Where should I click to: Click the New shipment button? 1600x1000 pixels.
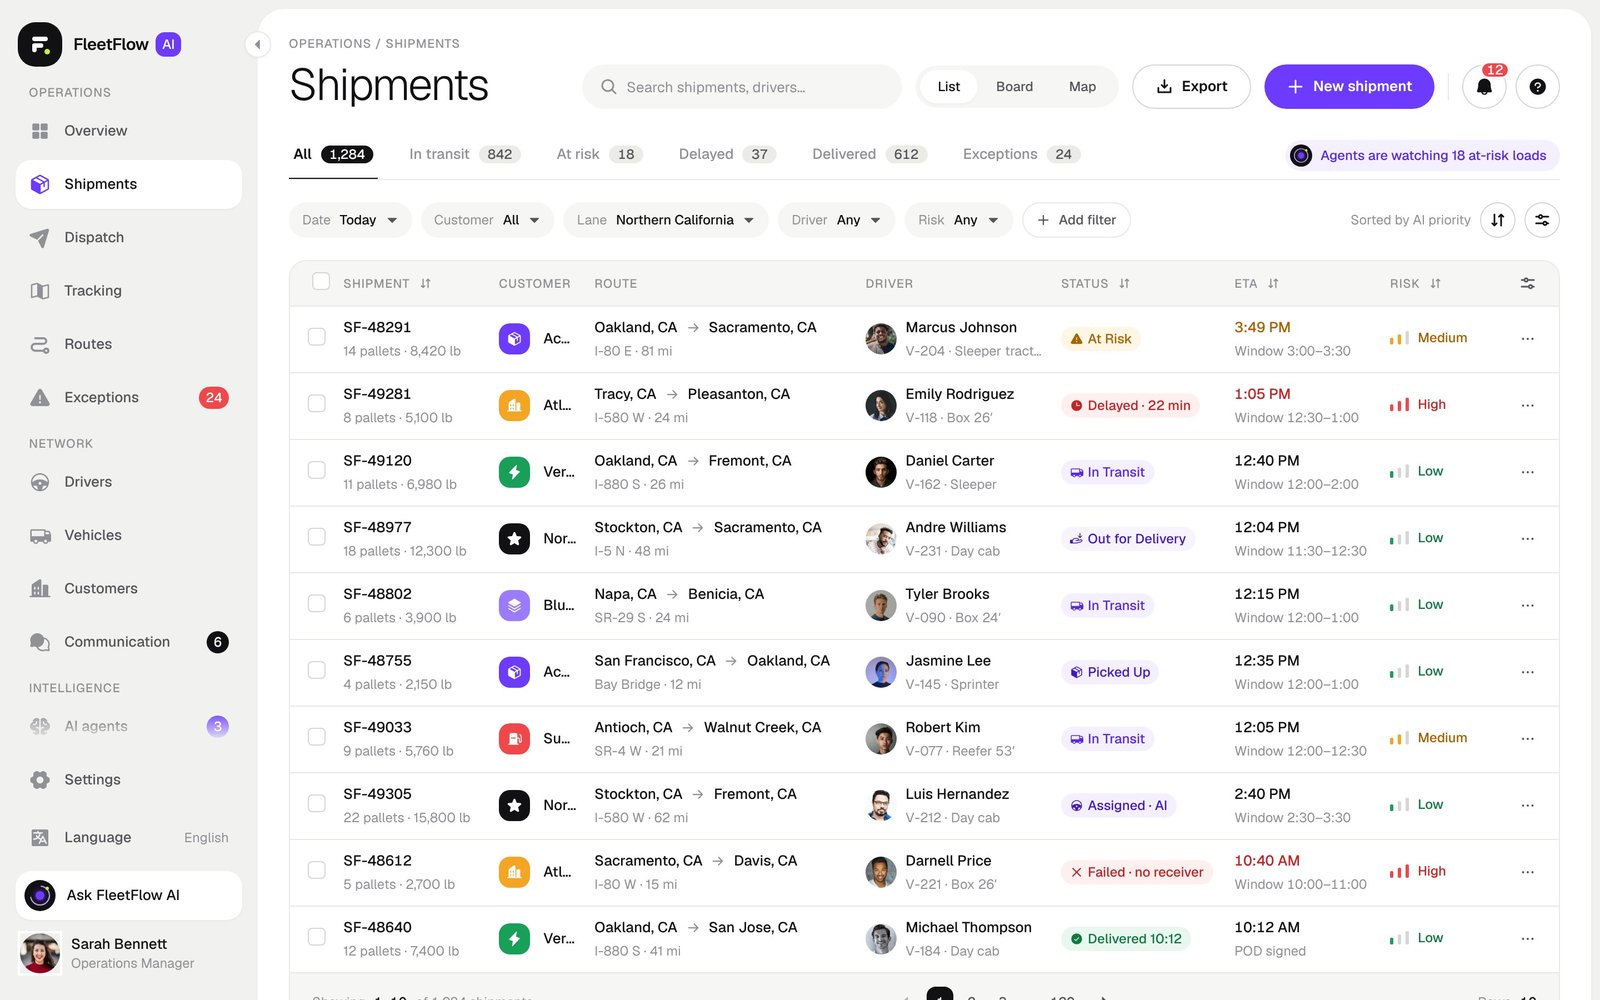(x=1349, y=87)
